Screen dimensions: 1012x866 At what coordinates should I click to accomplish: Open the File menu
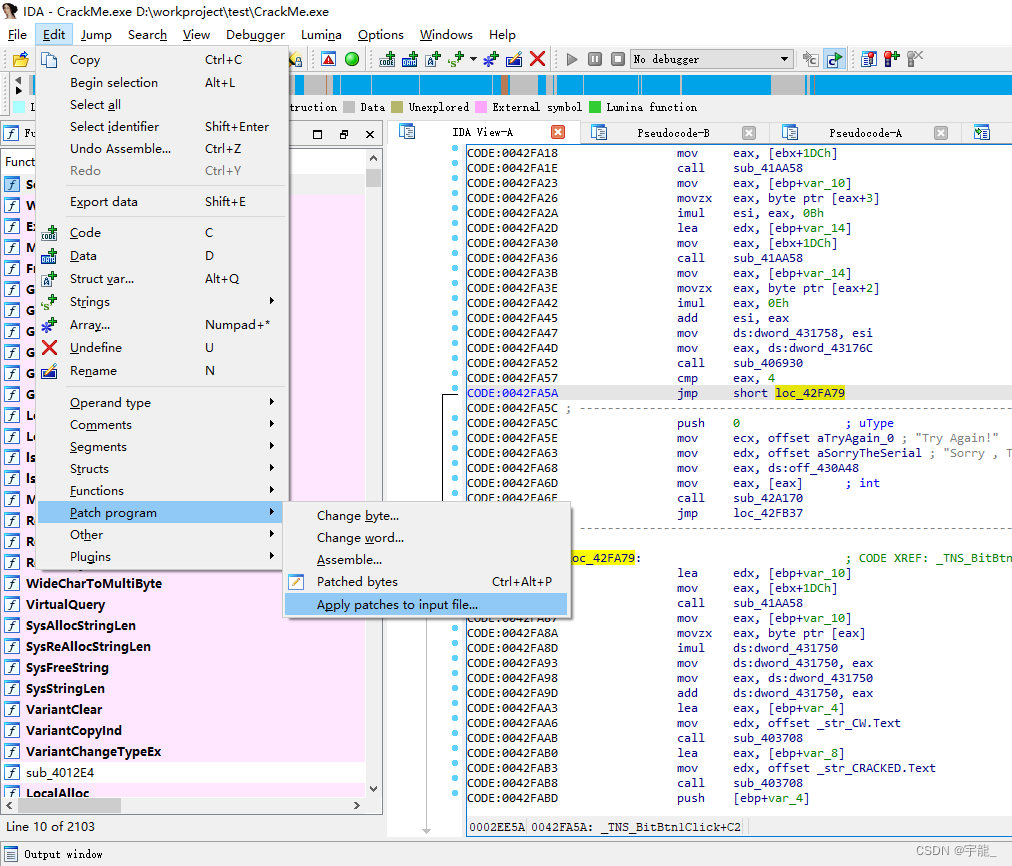pyautogui.click(x=17, y=35)
